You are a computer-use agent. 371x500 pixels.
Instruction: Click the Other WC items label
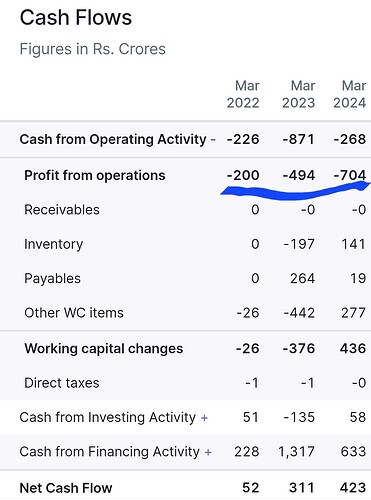click(x=74, y=313)
